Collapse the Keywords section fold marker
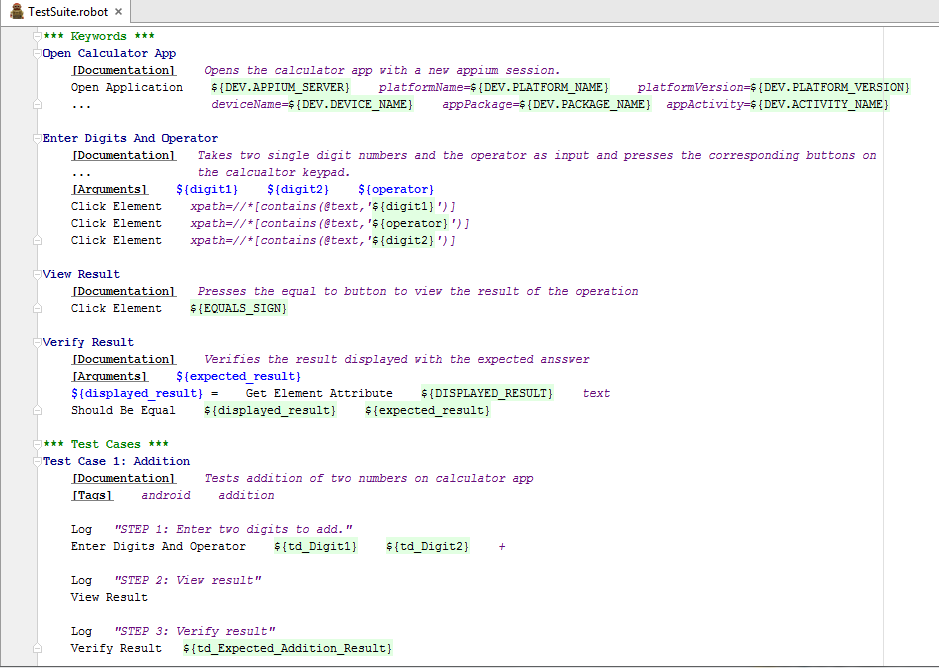 click(37, 37)
